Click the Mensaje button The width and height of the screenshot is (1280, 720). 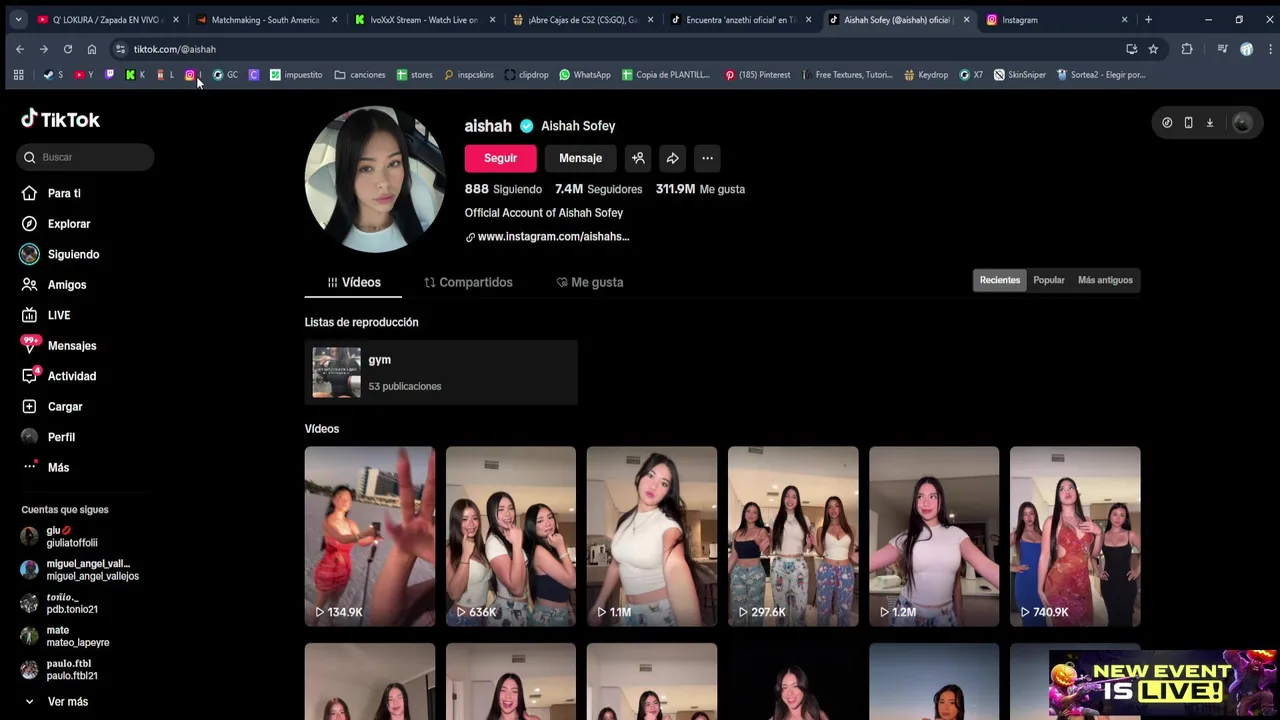pos(580,158)
